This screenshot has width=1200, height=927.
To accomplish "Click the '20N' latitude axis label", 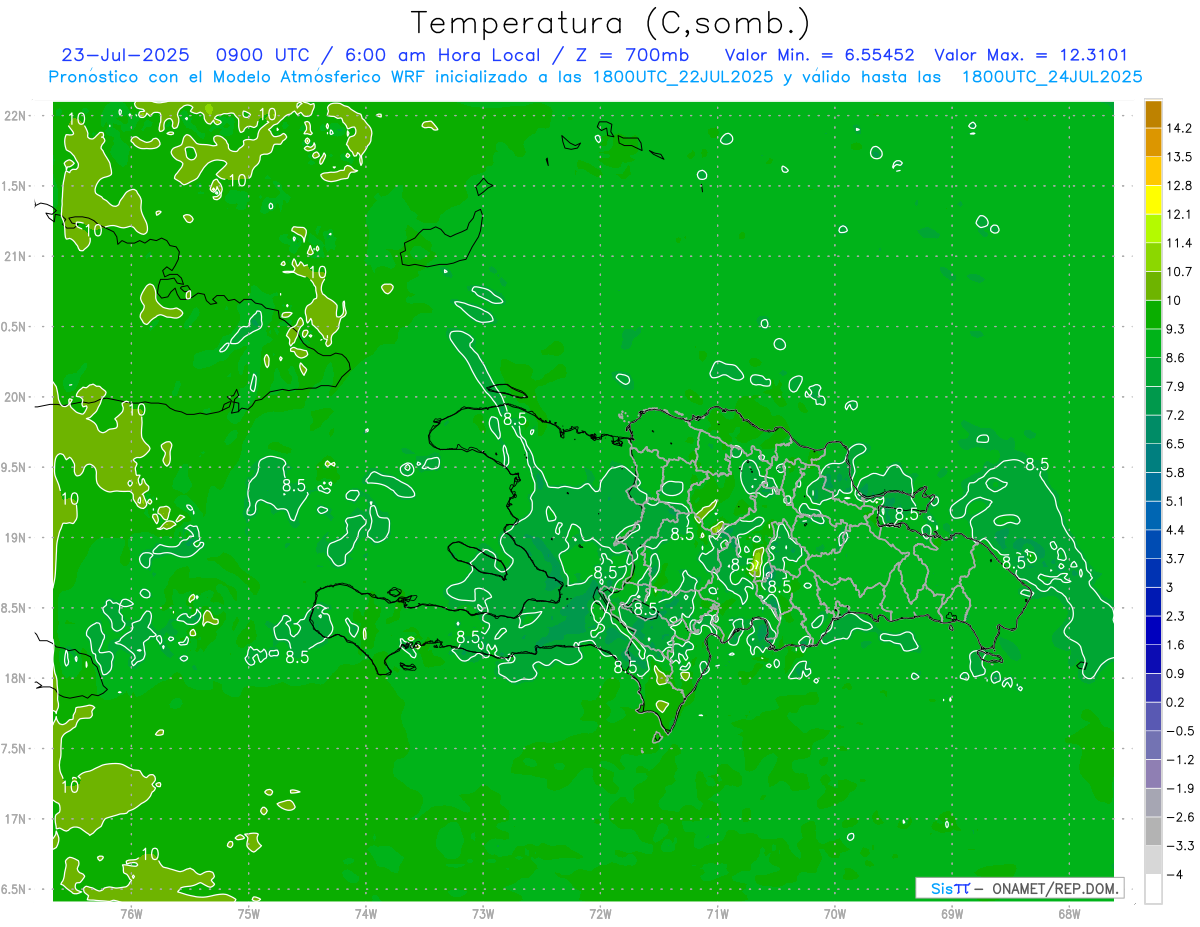I will click(16, 397).
